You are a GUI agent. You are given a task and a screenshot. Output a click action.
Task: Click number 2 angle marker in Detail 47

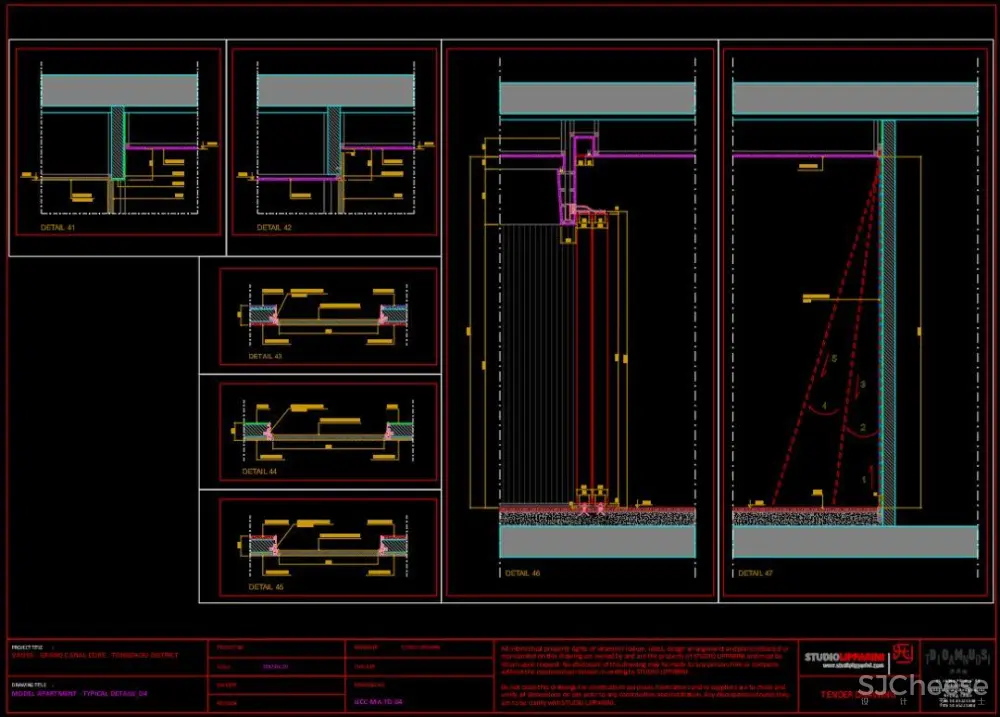[862, 428]
